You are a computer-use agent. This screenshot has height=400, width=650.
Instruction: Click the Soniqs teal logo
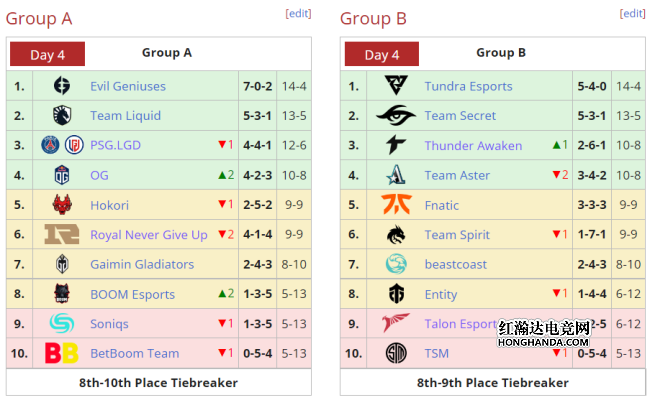pyautogui.click(x=62, y=323)
